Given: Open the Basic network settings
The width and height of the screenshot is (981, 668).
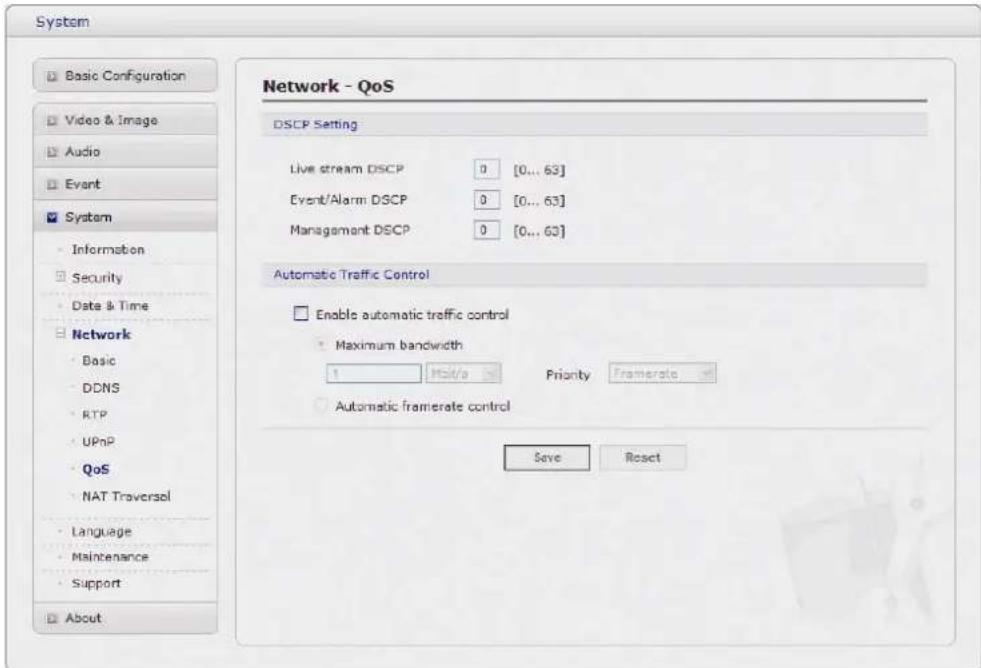Looking at the screenshot, I should click(x=99, y=361).
